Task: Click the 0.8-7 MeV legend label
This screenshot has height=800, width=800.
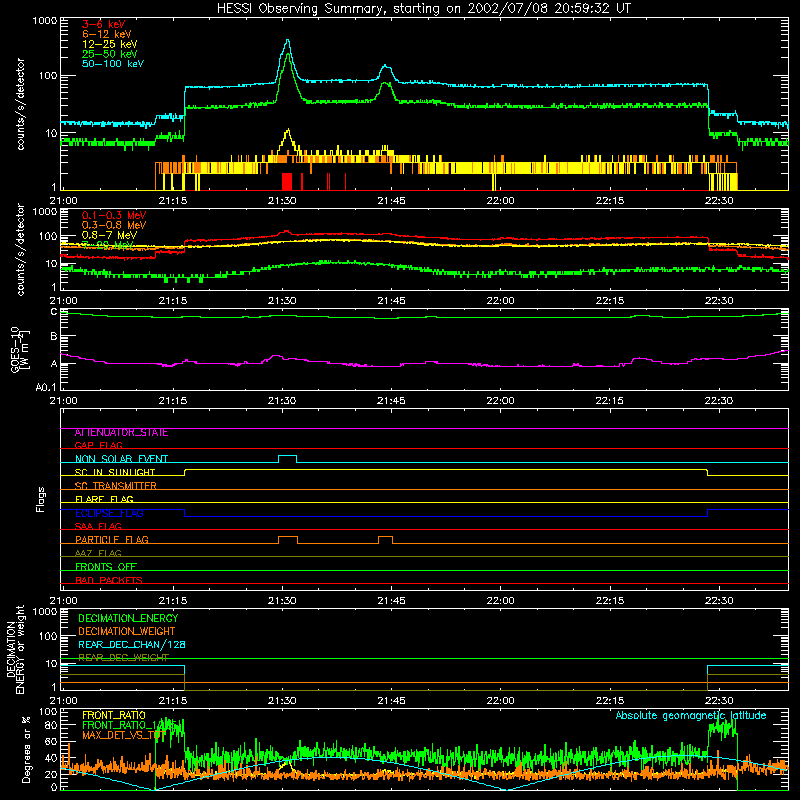Action: pos(109,235)
